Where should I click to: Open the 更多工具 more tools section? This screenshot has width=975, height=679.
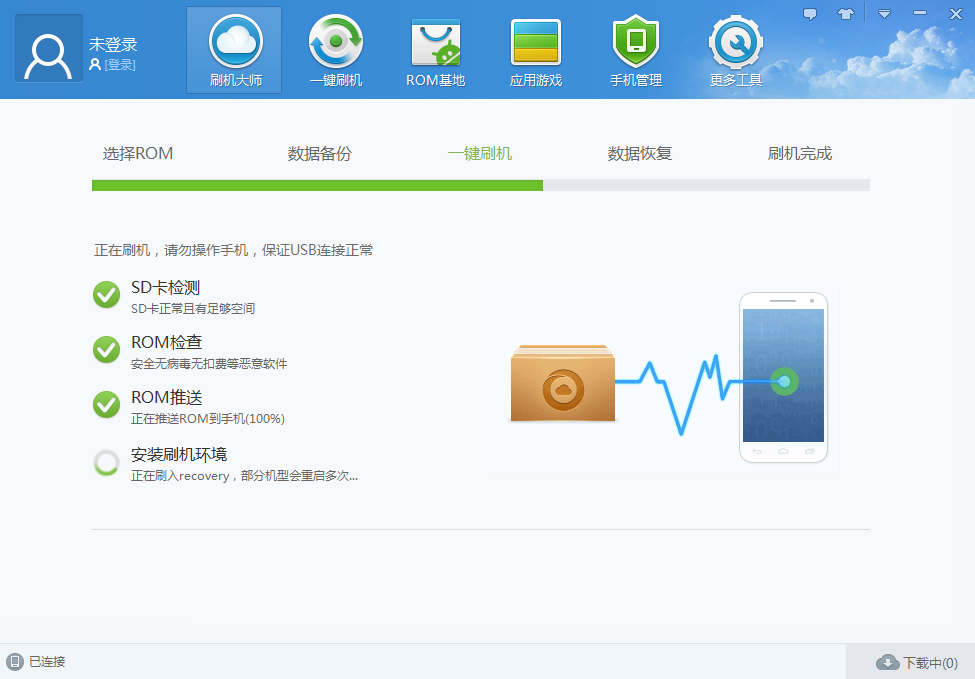(x=736, y=50)
